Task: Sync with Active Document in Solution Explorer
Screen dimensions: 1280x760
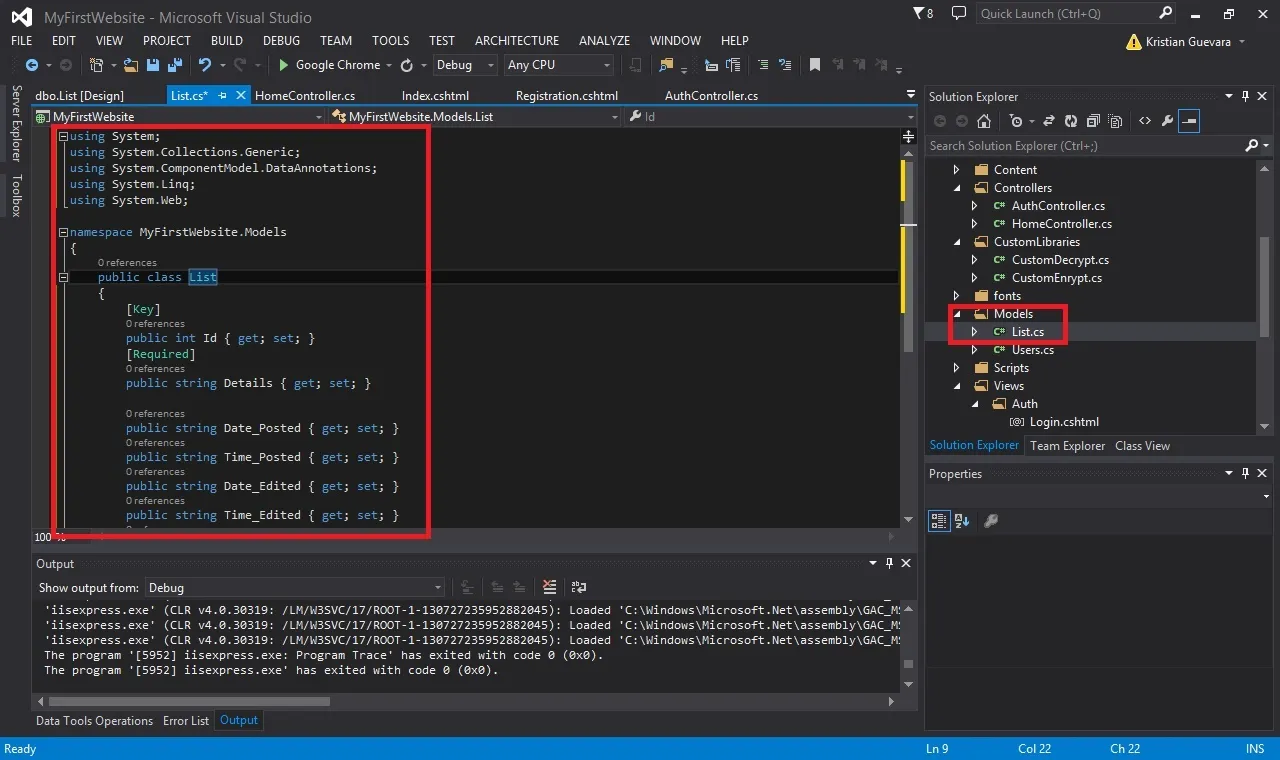Action: coord(1049,121)
